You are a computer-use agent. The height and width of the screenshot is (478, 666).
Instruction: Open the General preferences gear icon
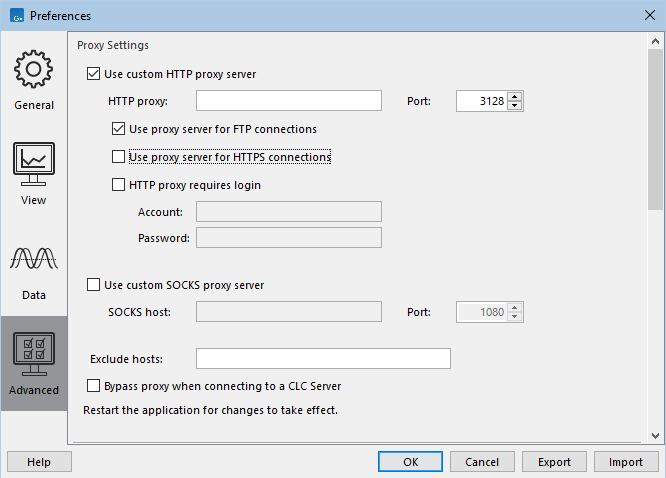pyautogui.click(x=34, y=70)
